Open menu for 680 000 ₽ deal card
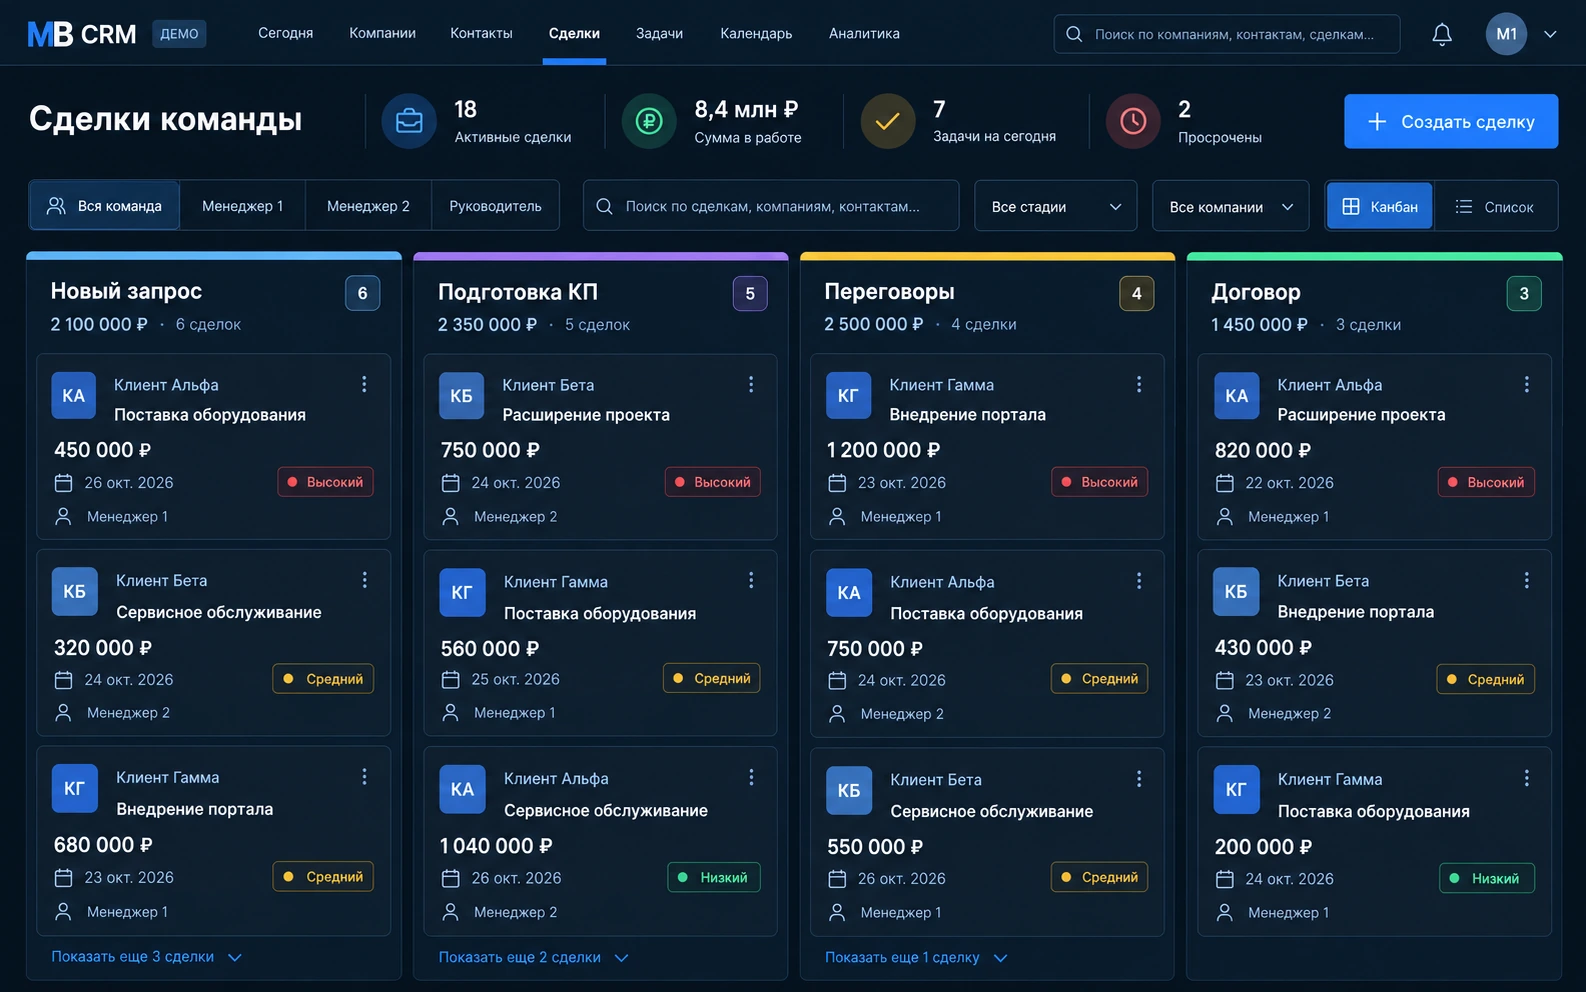Screen dimensions: 1586x992 tap(364, 777)
